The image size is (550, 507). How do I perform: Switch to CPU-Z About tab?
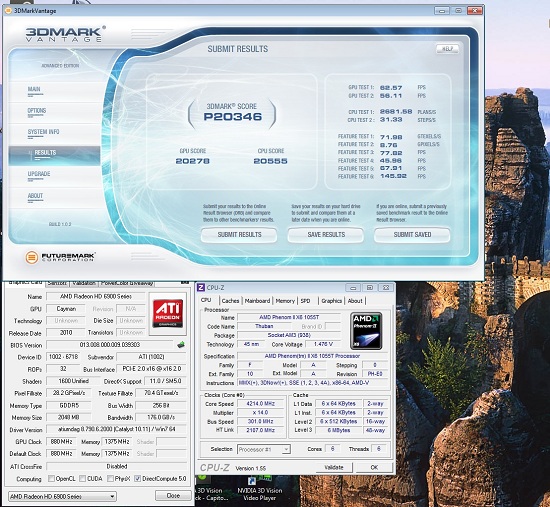click(x=355, y=301)
